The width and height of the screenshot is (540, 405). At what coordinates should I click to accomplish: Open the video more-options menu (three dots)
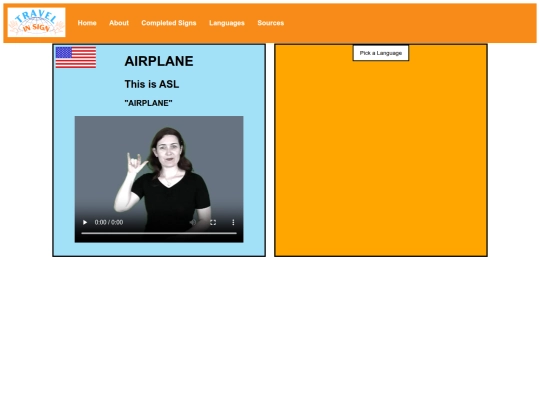pyautogui.click(x=233, y=222)
